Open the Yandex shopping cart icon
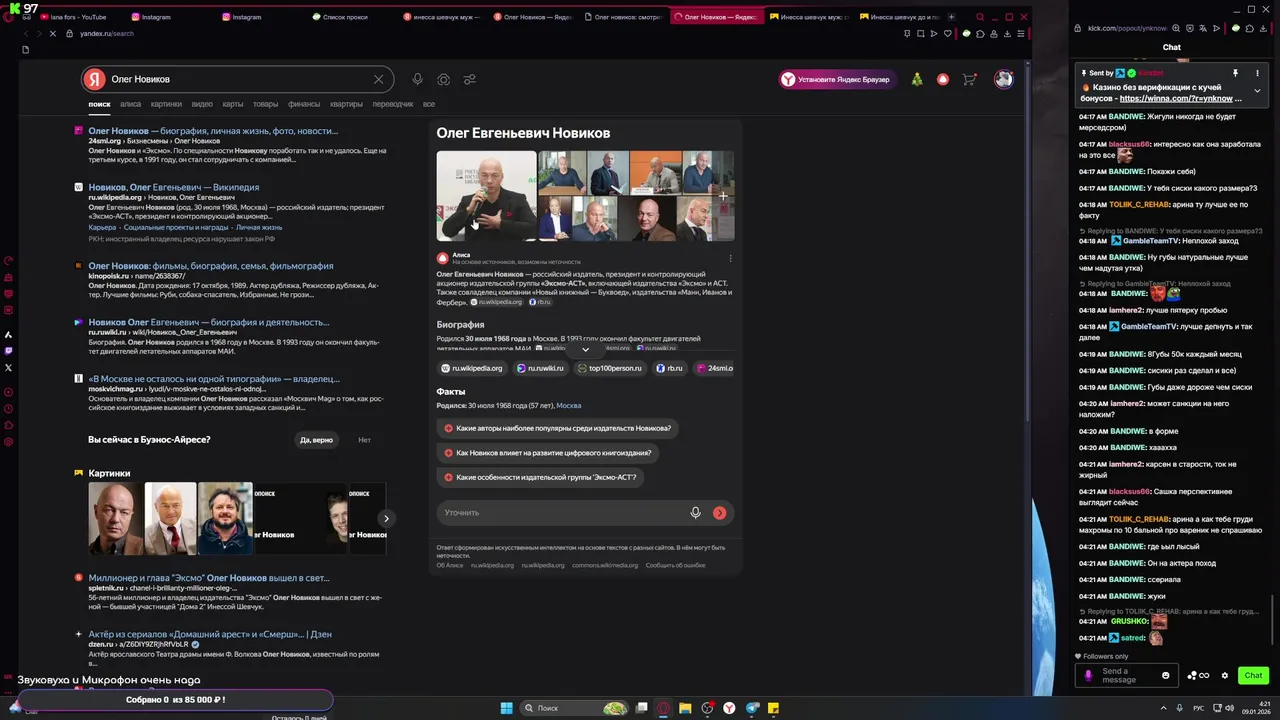This screenshot has width=1280, height=720. click(969, 79)
